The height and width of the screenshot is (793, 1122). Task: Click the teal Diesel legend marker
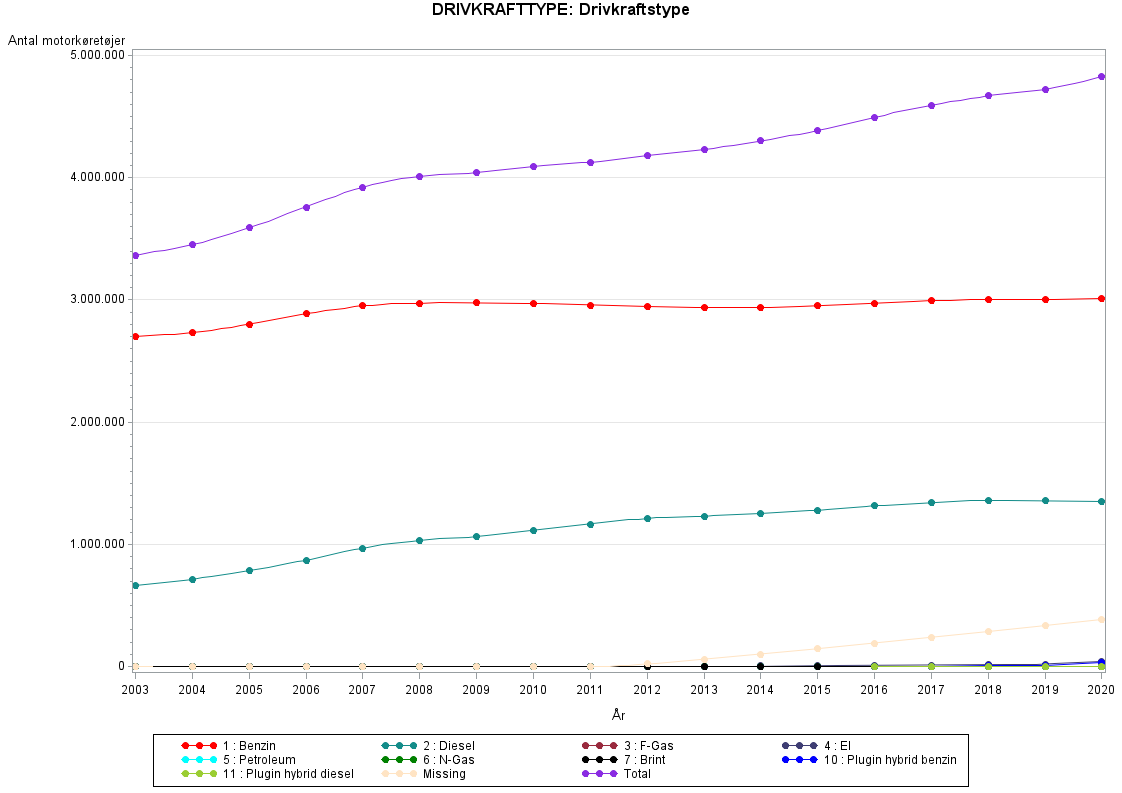pyautogui.click(x=399, y=746)
